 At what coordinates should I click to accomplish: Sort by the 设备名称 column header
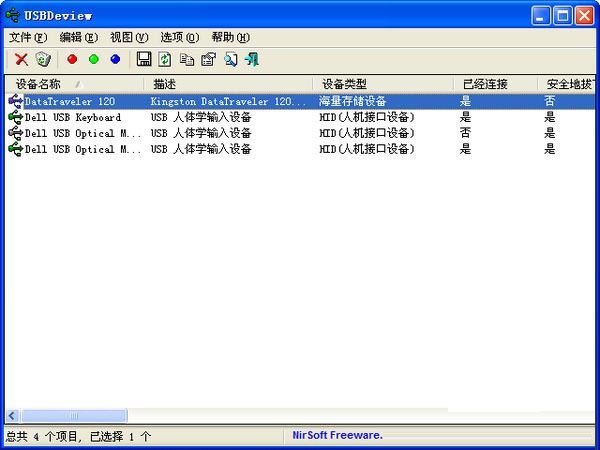40,84
